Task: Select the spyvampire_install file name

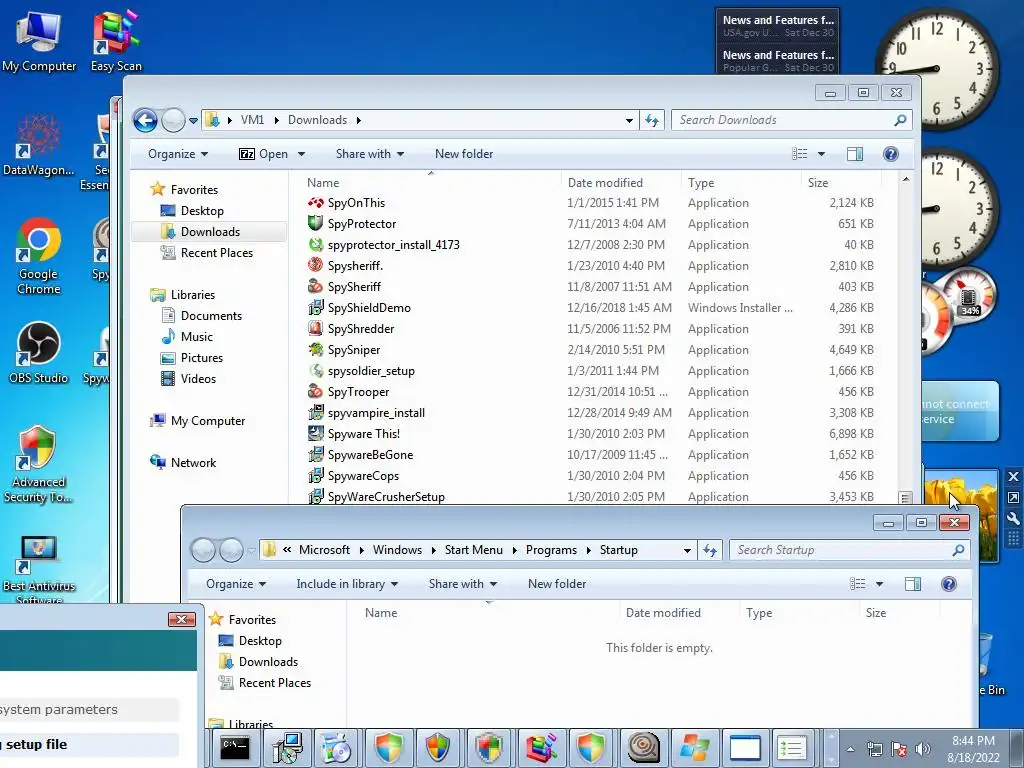Action: pyautogui.click(x=376, y=413)
